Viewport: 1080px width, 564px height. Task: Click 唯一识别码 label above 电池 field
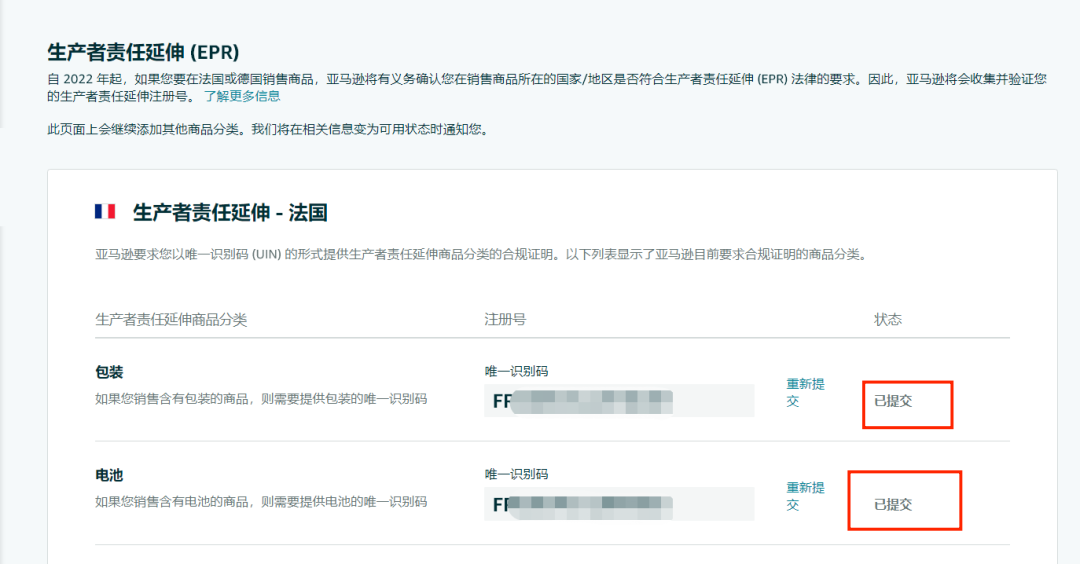[516, 474]
